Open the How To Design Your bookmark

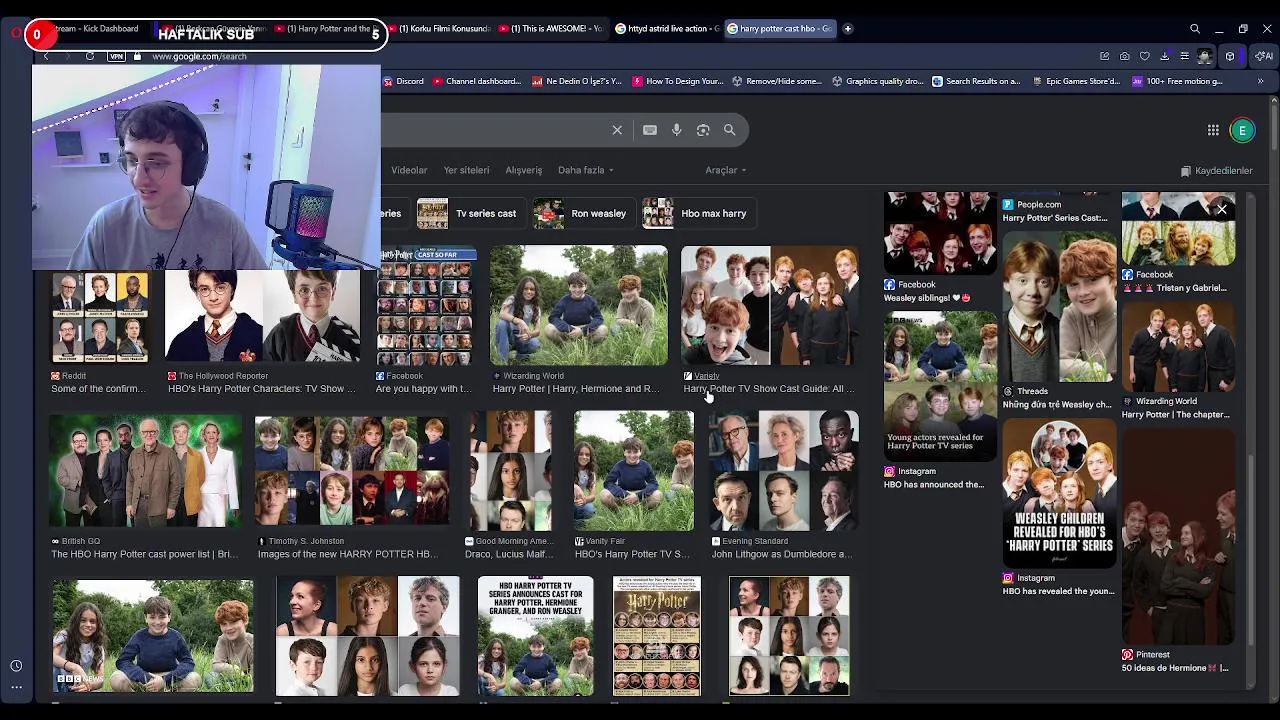(x=678, y=81)
